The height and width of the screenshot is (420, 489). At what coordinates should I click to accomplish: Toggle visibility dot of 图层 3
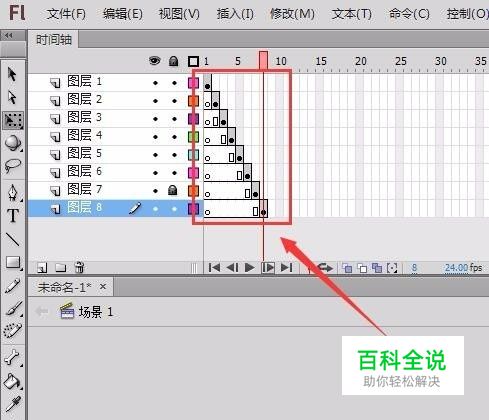[155, 119]
